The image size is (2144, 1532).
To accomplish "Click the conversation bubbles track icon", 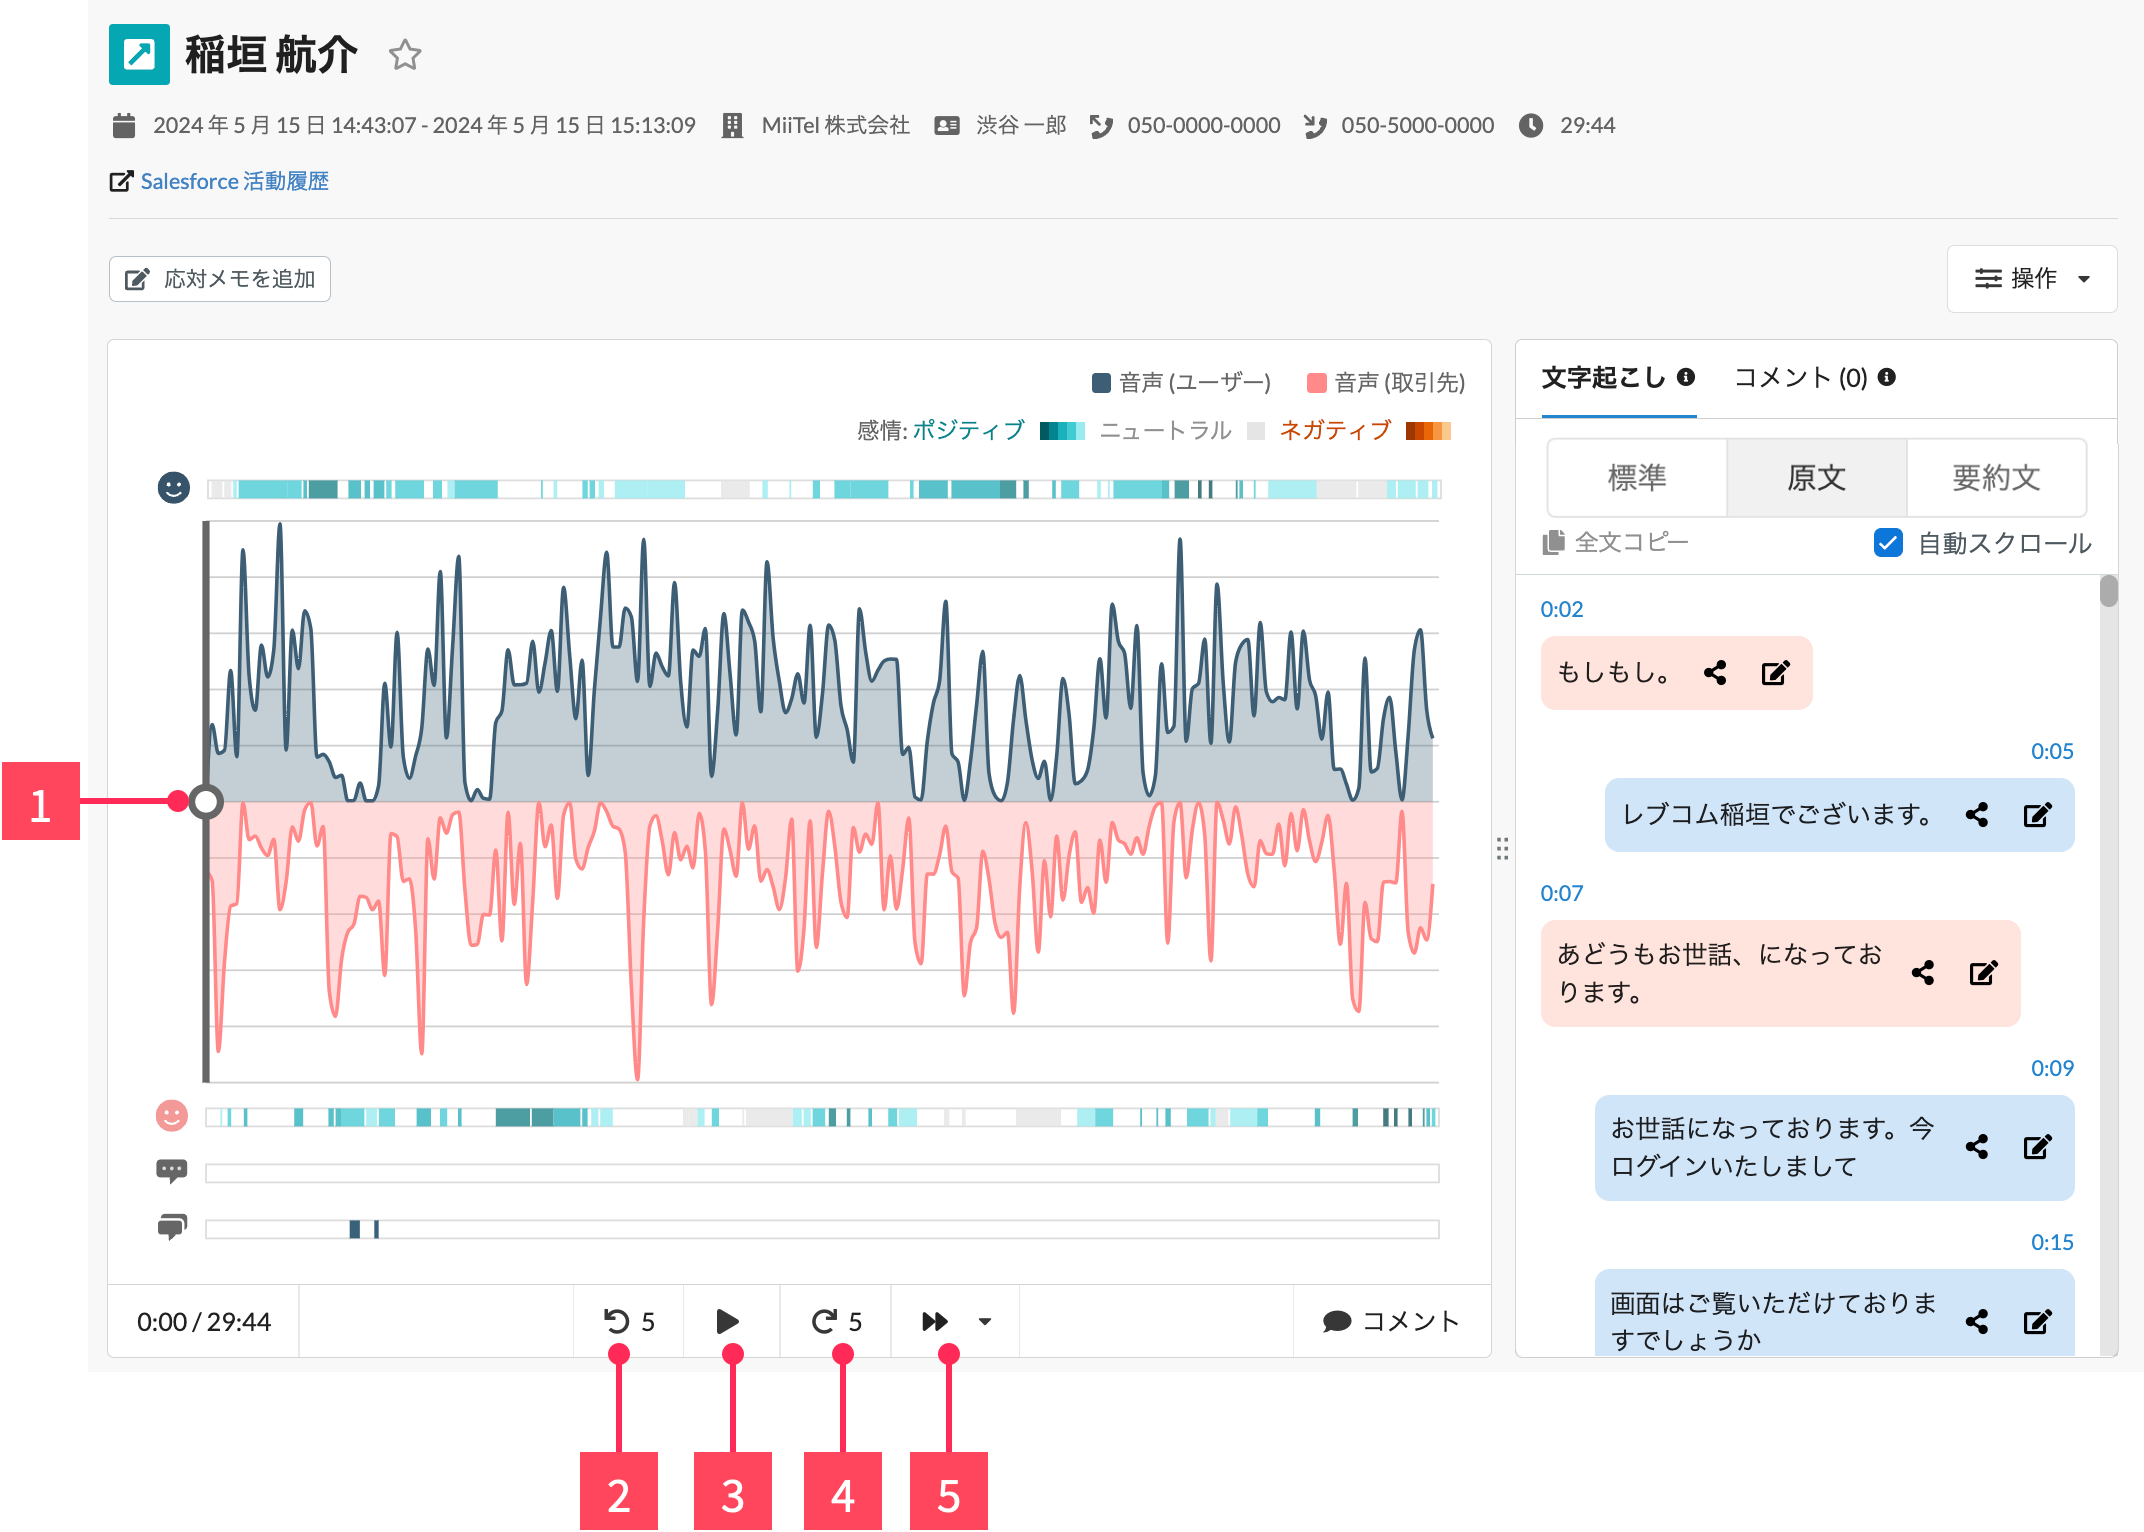I will coord(172,1227).
